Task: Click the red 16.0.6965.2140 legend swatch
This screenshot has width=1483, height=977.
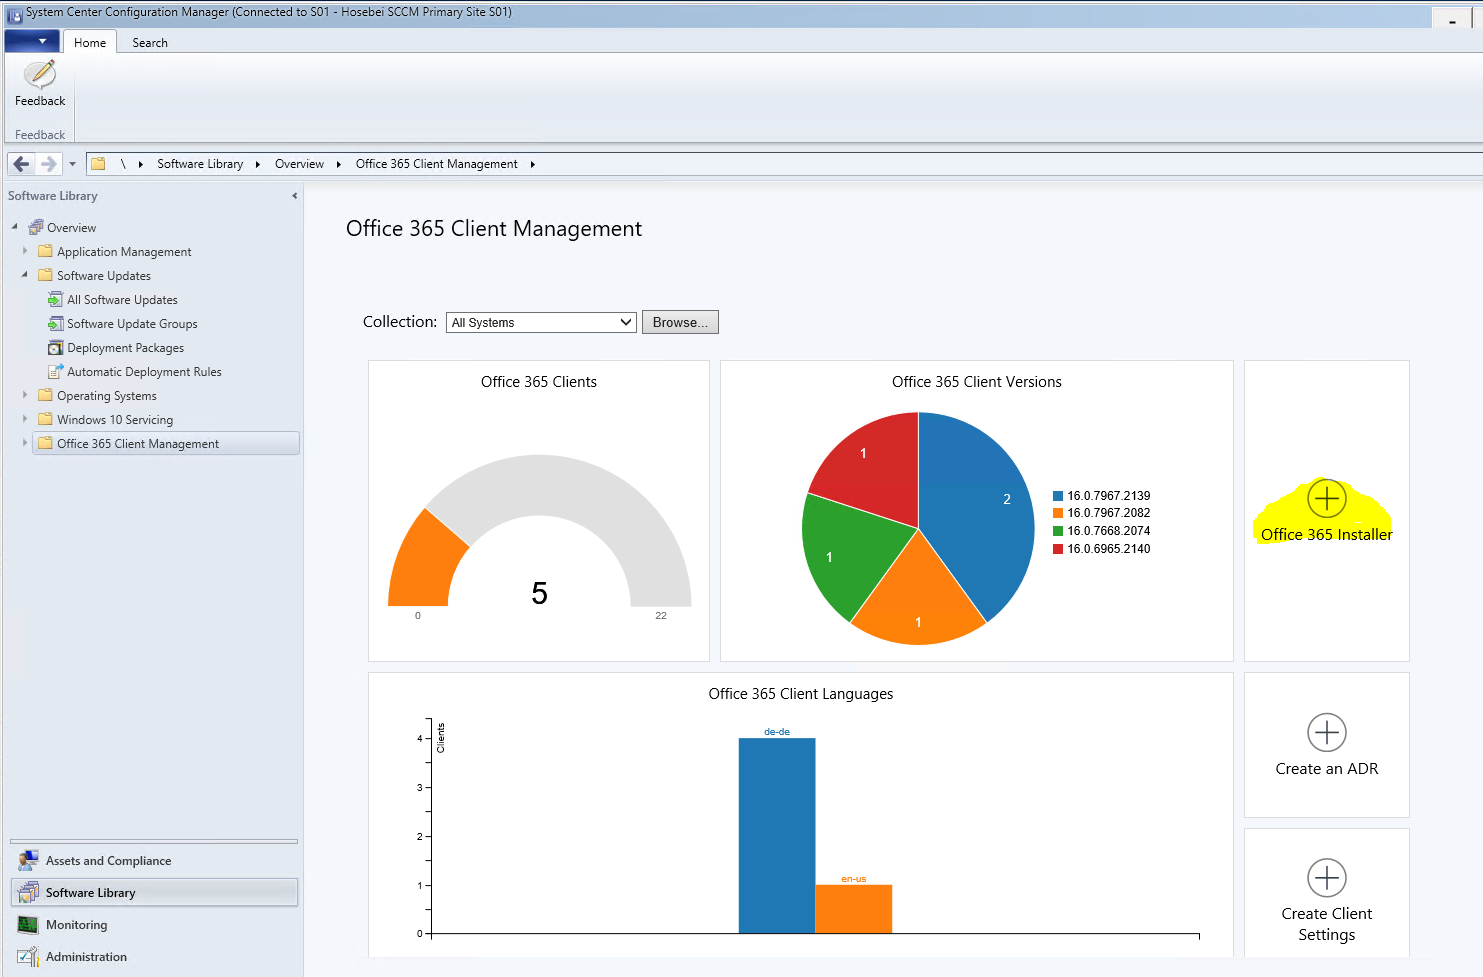Action: point(1058,549)
